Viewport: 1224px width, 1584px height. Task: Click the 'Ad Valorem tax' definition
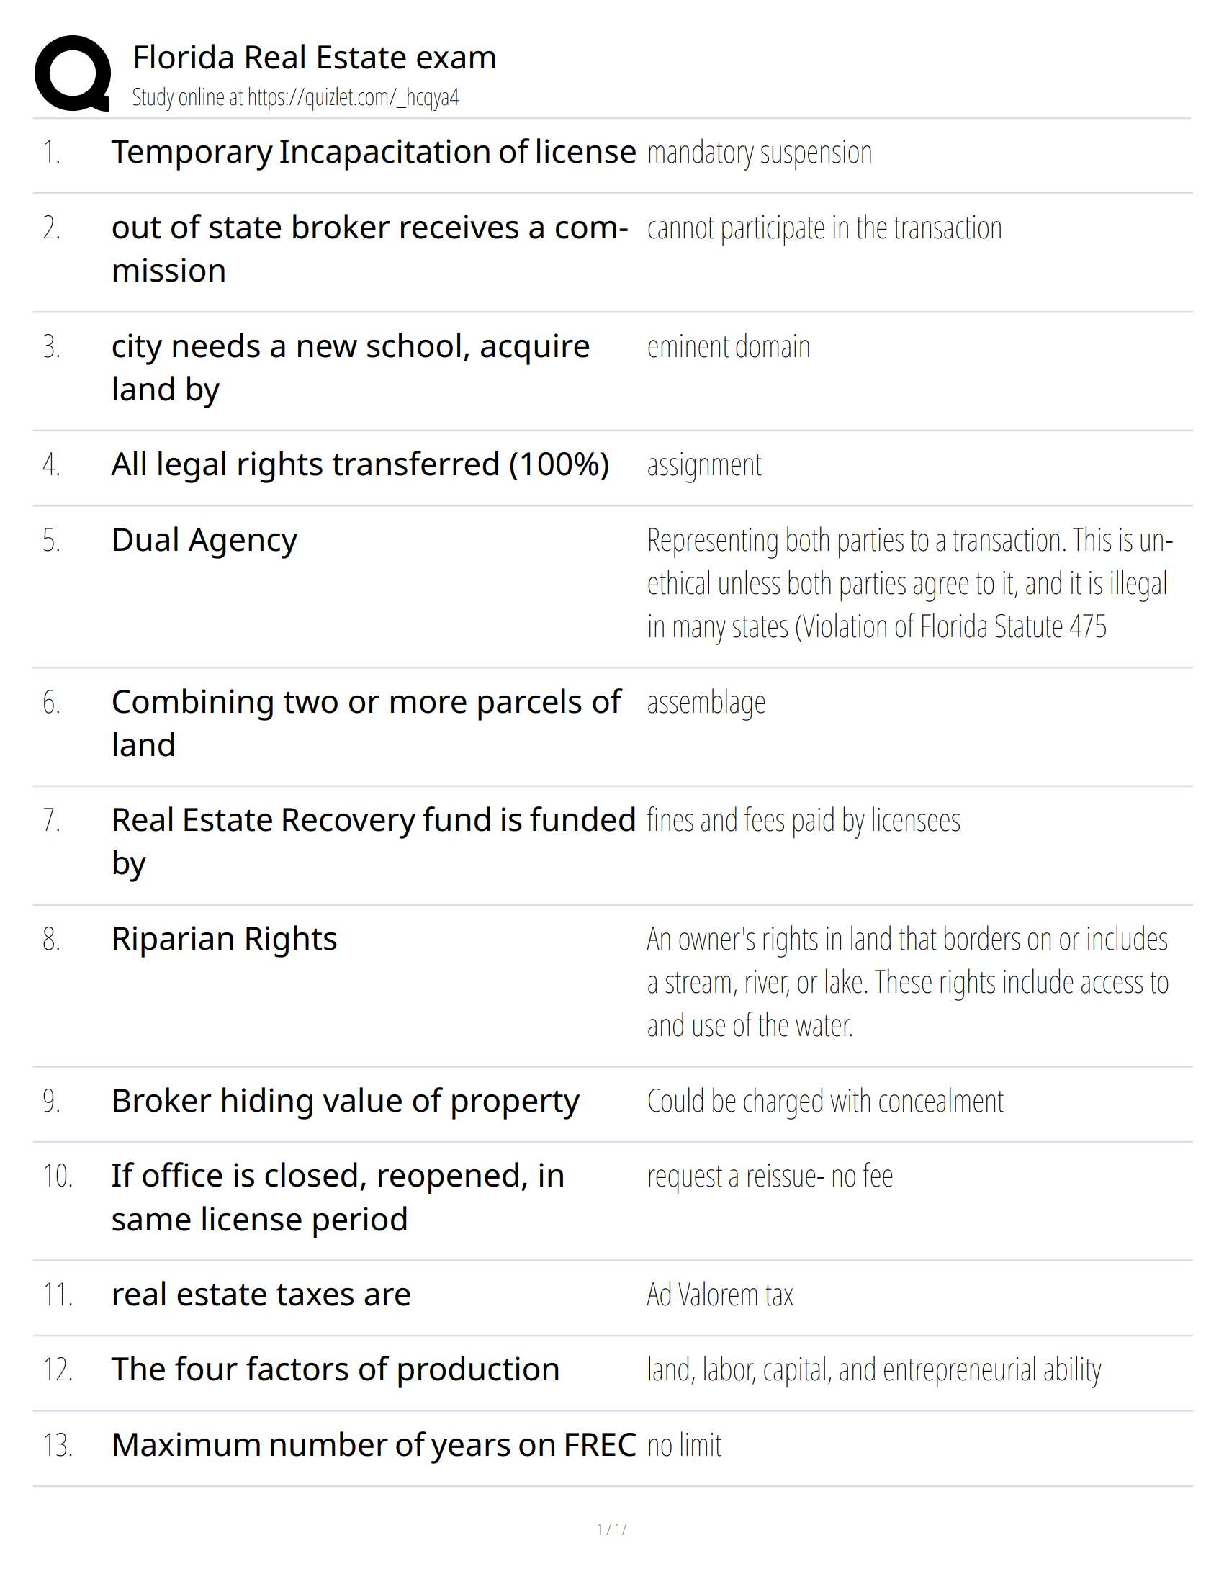719,1295
